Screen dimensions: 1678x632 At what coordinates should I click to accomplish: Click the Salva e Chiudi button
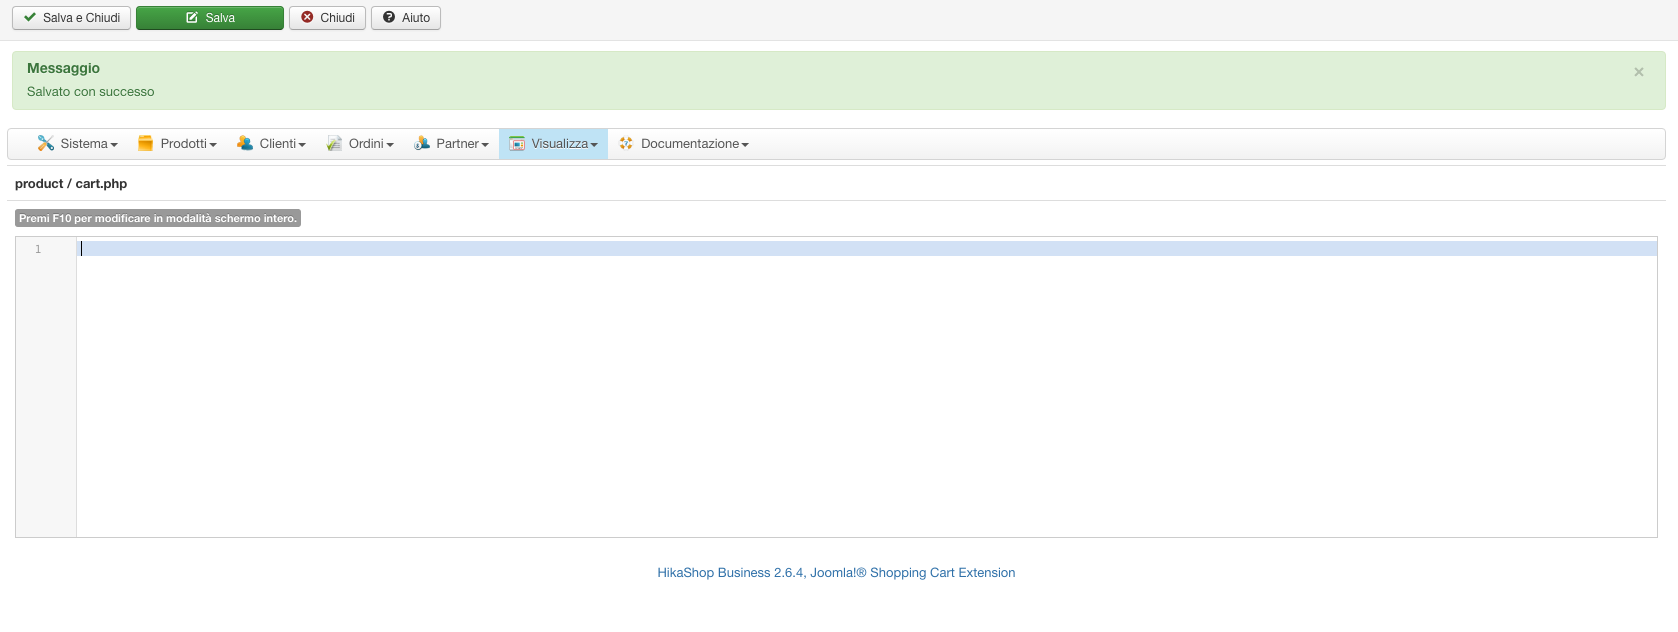point(71,18)
